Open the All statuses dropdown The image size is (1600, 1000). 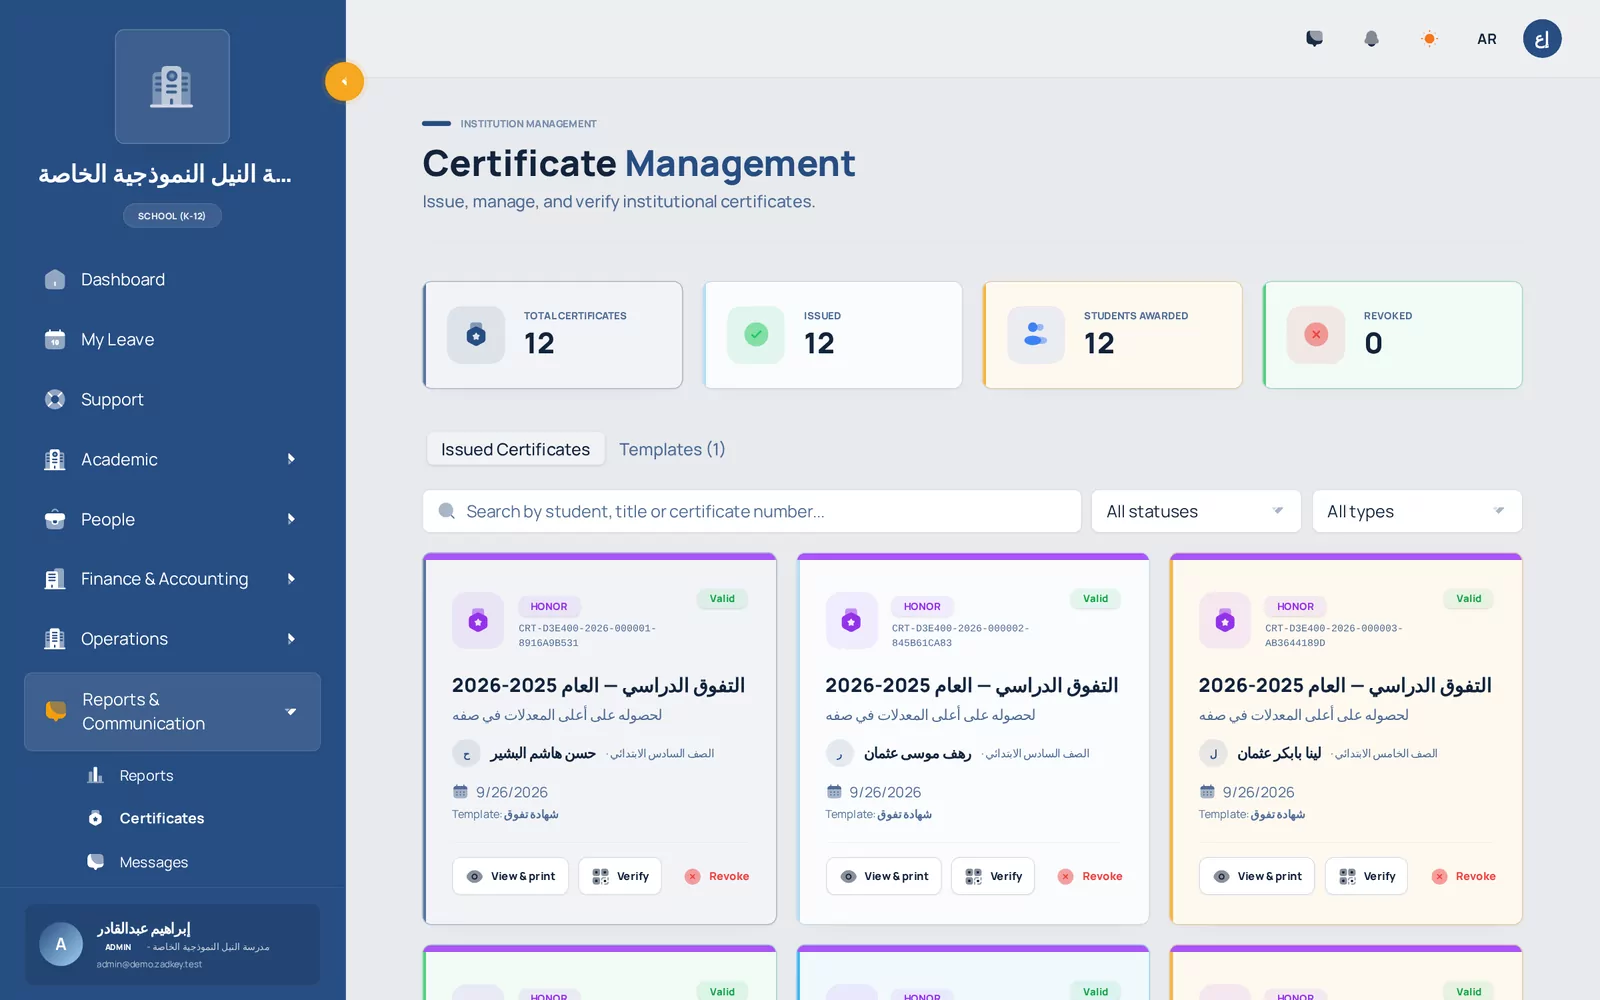[1196, 511]
